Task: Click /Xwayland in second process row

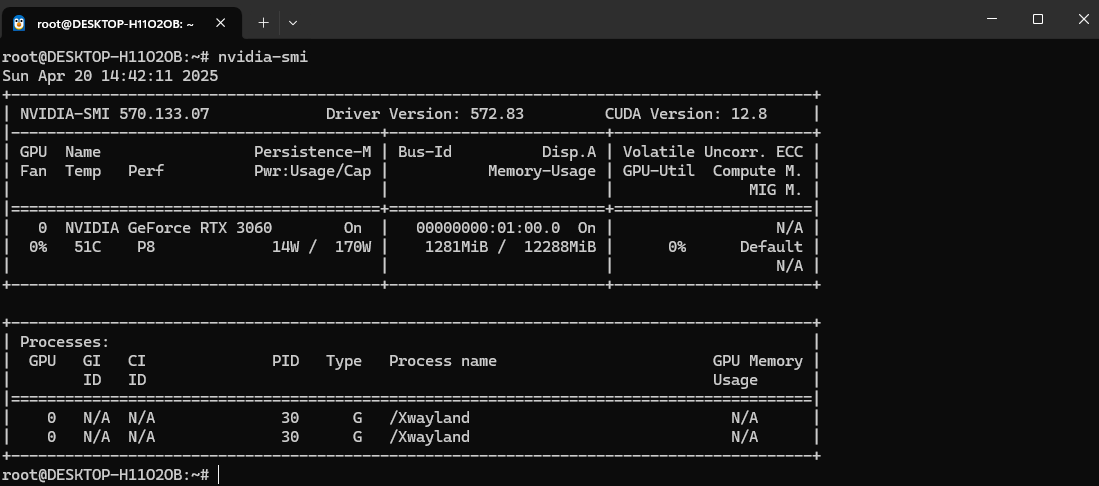Action: point(430,437)
